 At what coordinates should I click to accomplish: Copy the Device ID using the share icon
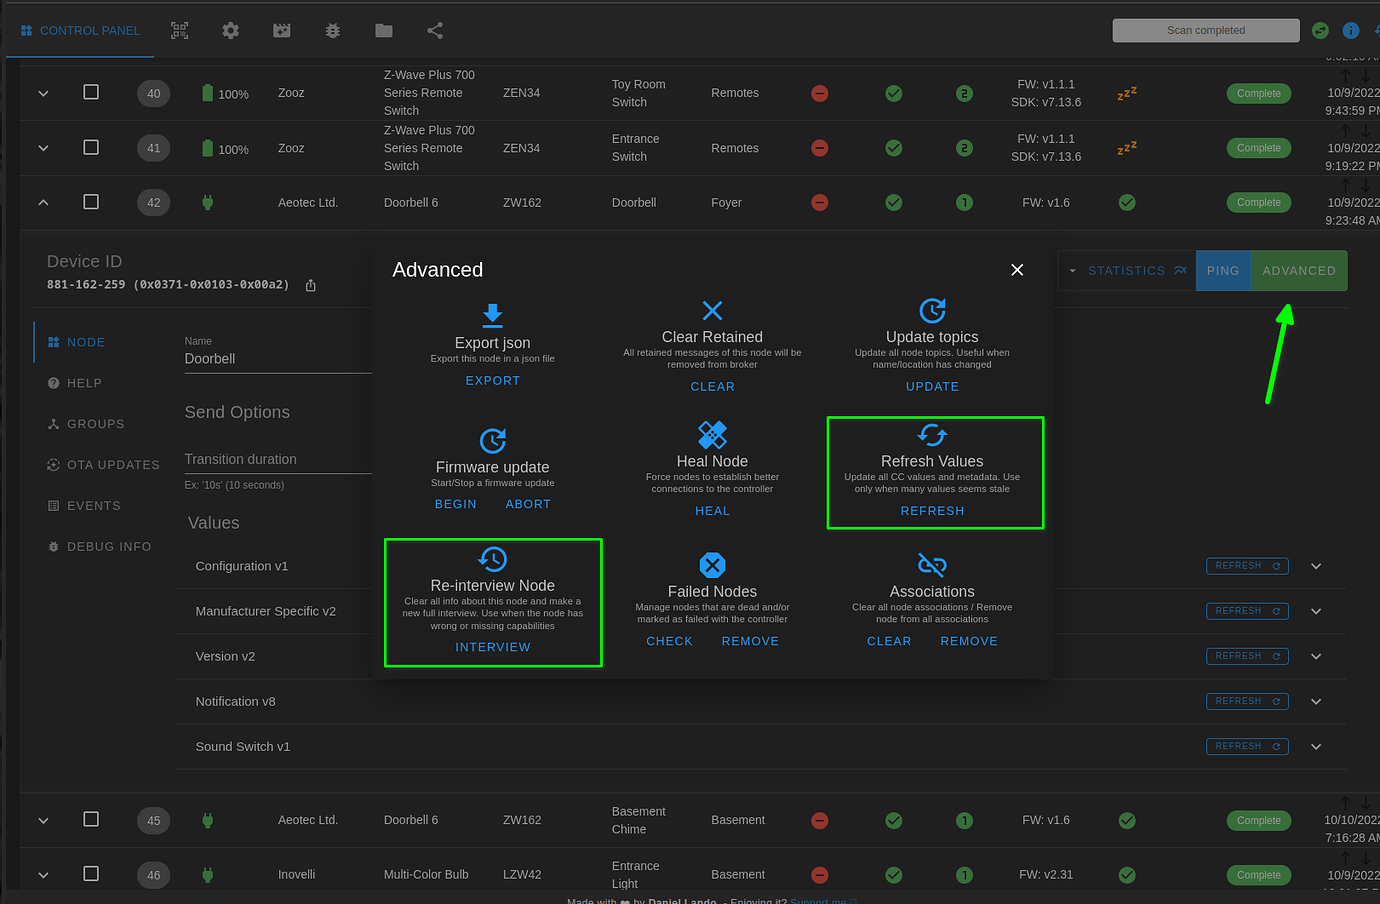pos(310,285)
